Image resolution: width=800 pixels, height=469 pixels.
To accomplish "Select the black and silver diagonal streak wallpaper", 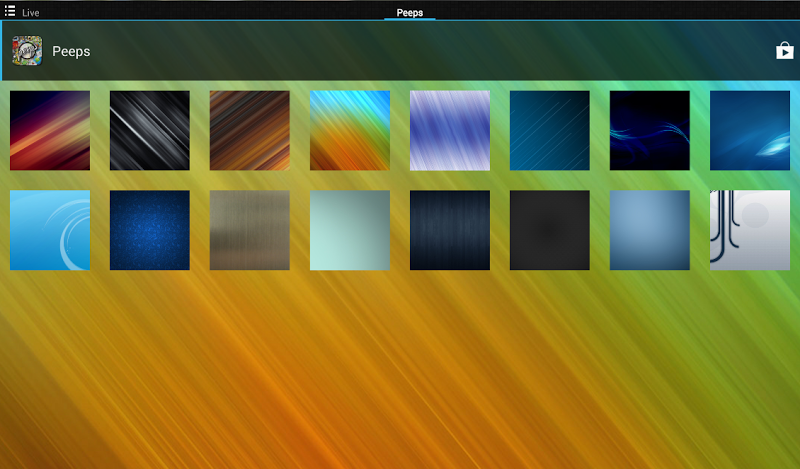I will [150, 131].
